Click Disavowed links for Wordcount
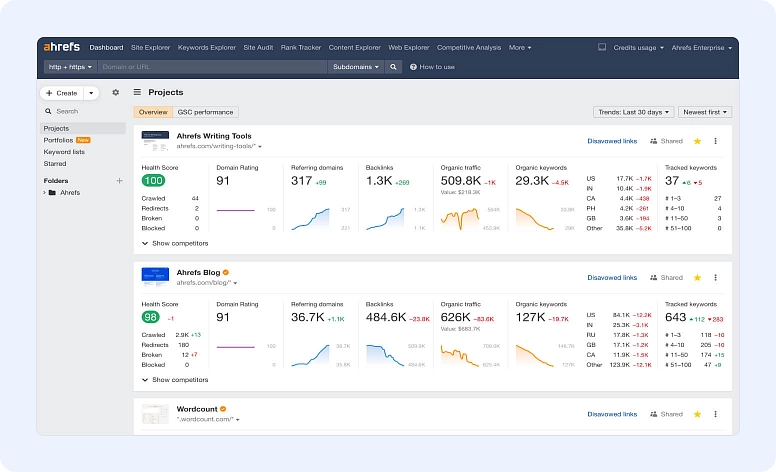The image size is (776, 472). point(612,414)
